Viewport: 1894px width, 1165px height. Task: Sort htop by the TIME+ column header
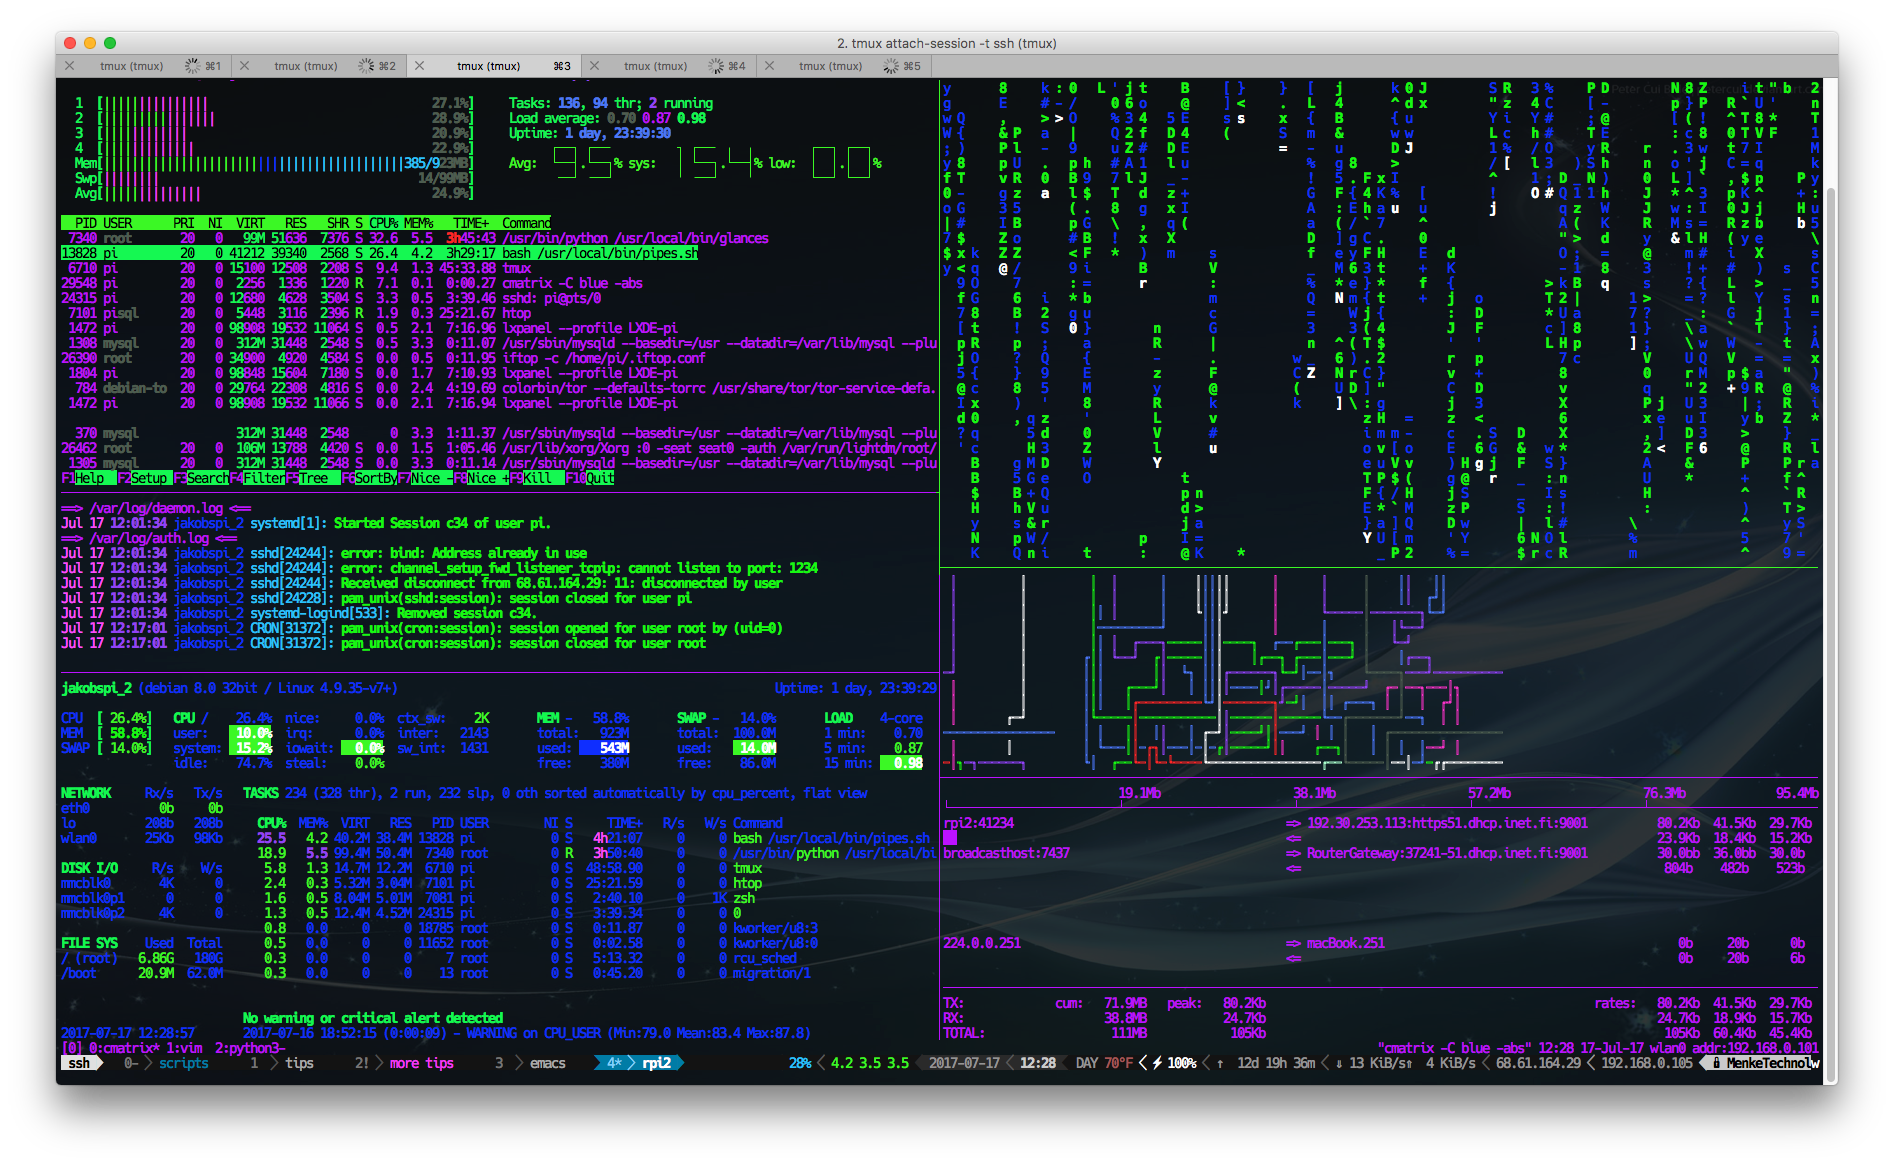coord(471,223)
